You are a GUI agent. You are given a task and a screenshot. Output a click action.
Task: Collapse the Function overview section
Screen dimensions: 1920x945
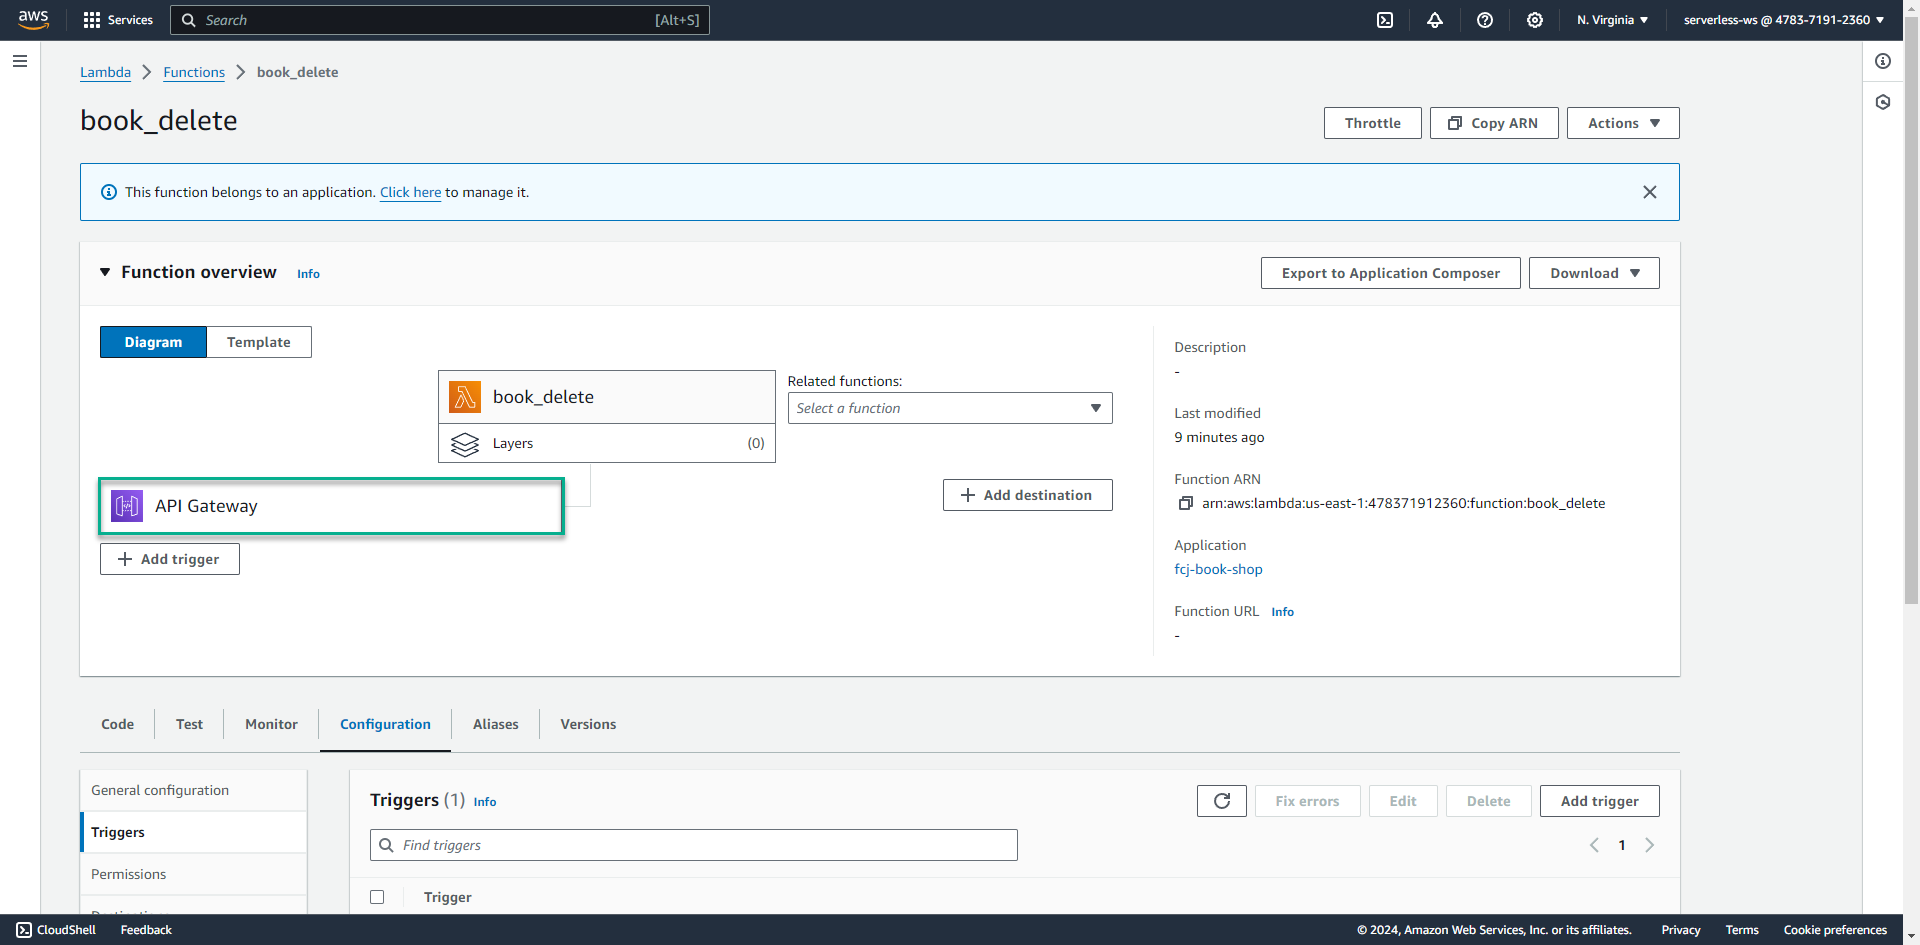pos(105,272)
